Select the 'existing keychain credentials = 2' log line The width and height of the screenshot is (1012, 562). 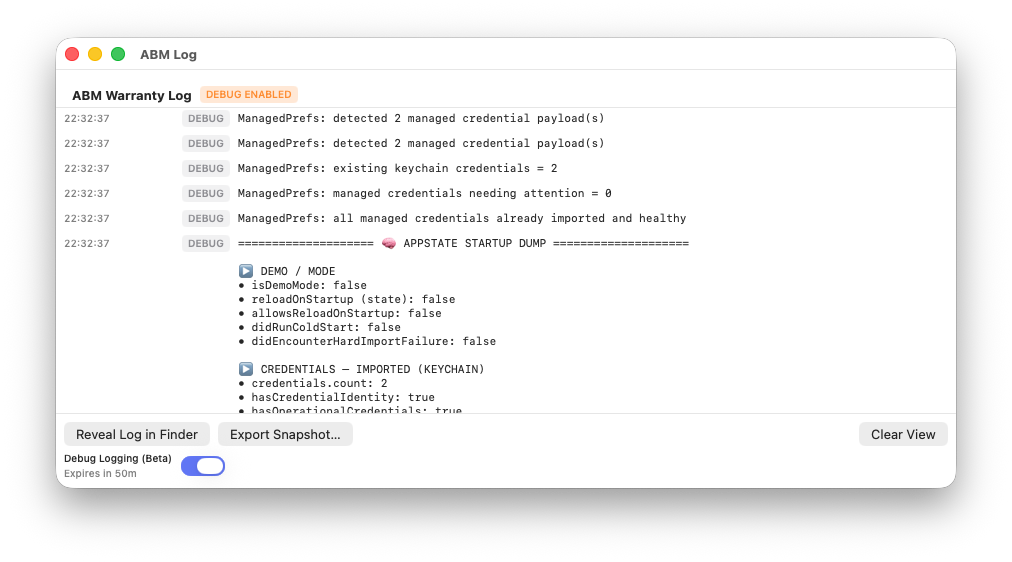(x=397, y=168)
